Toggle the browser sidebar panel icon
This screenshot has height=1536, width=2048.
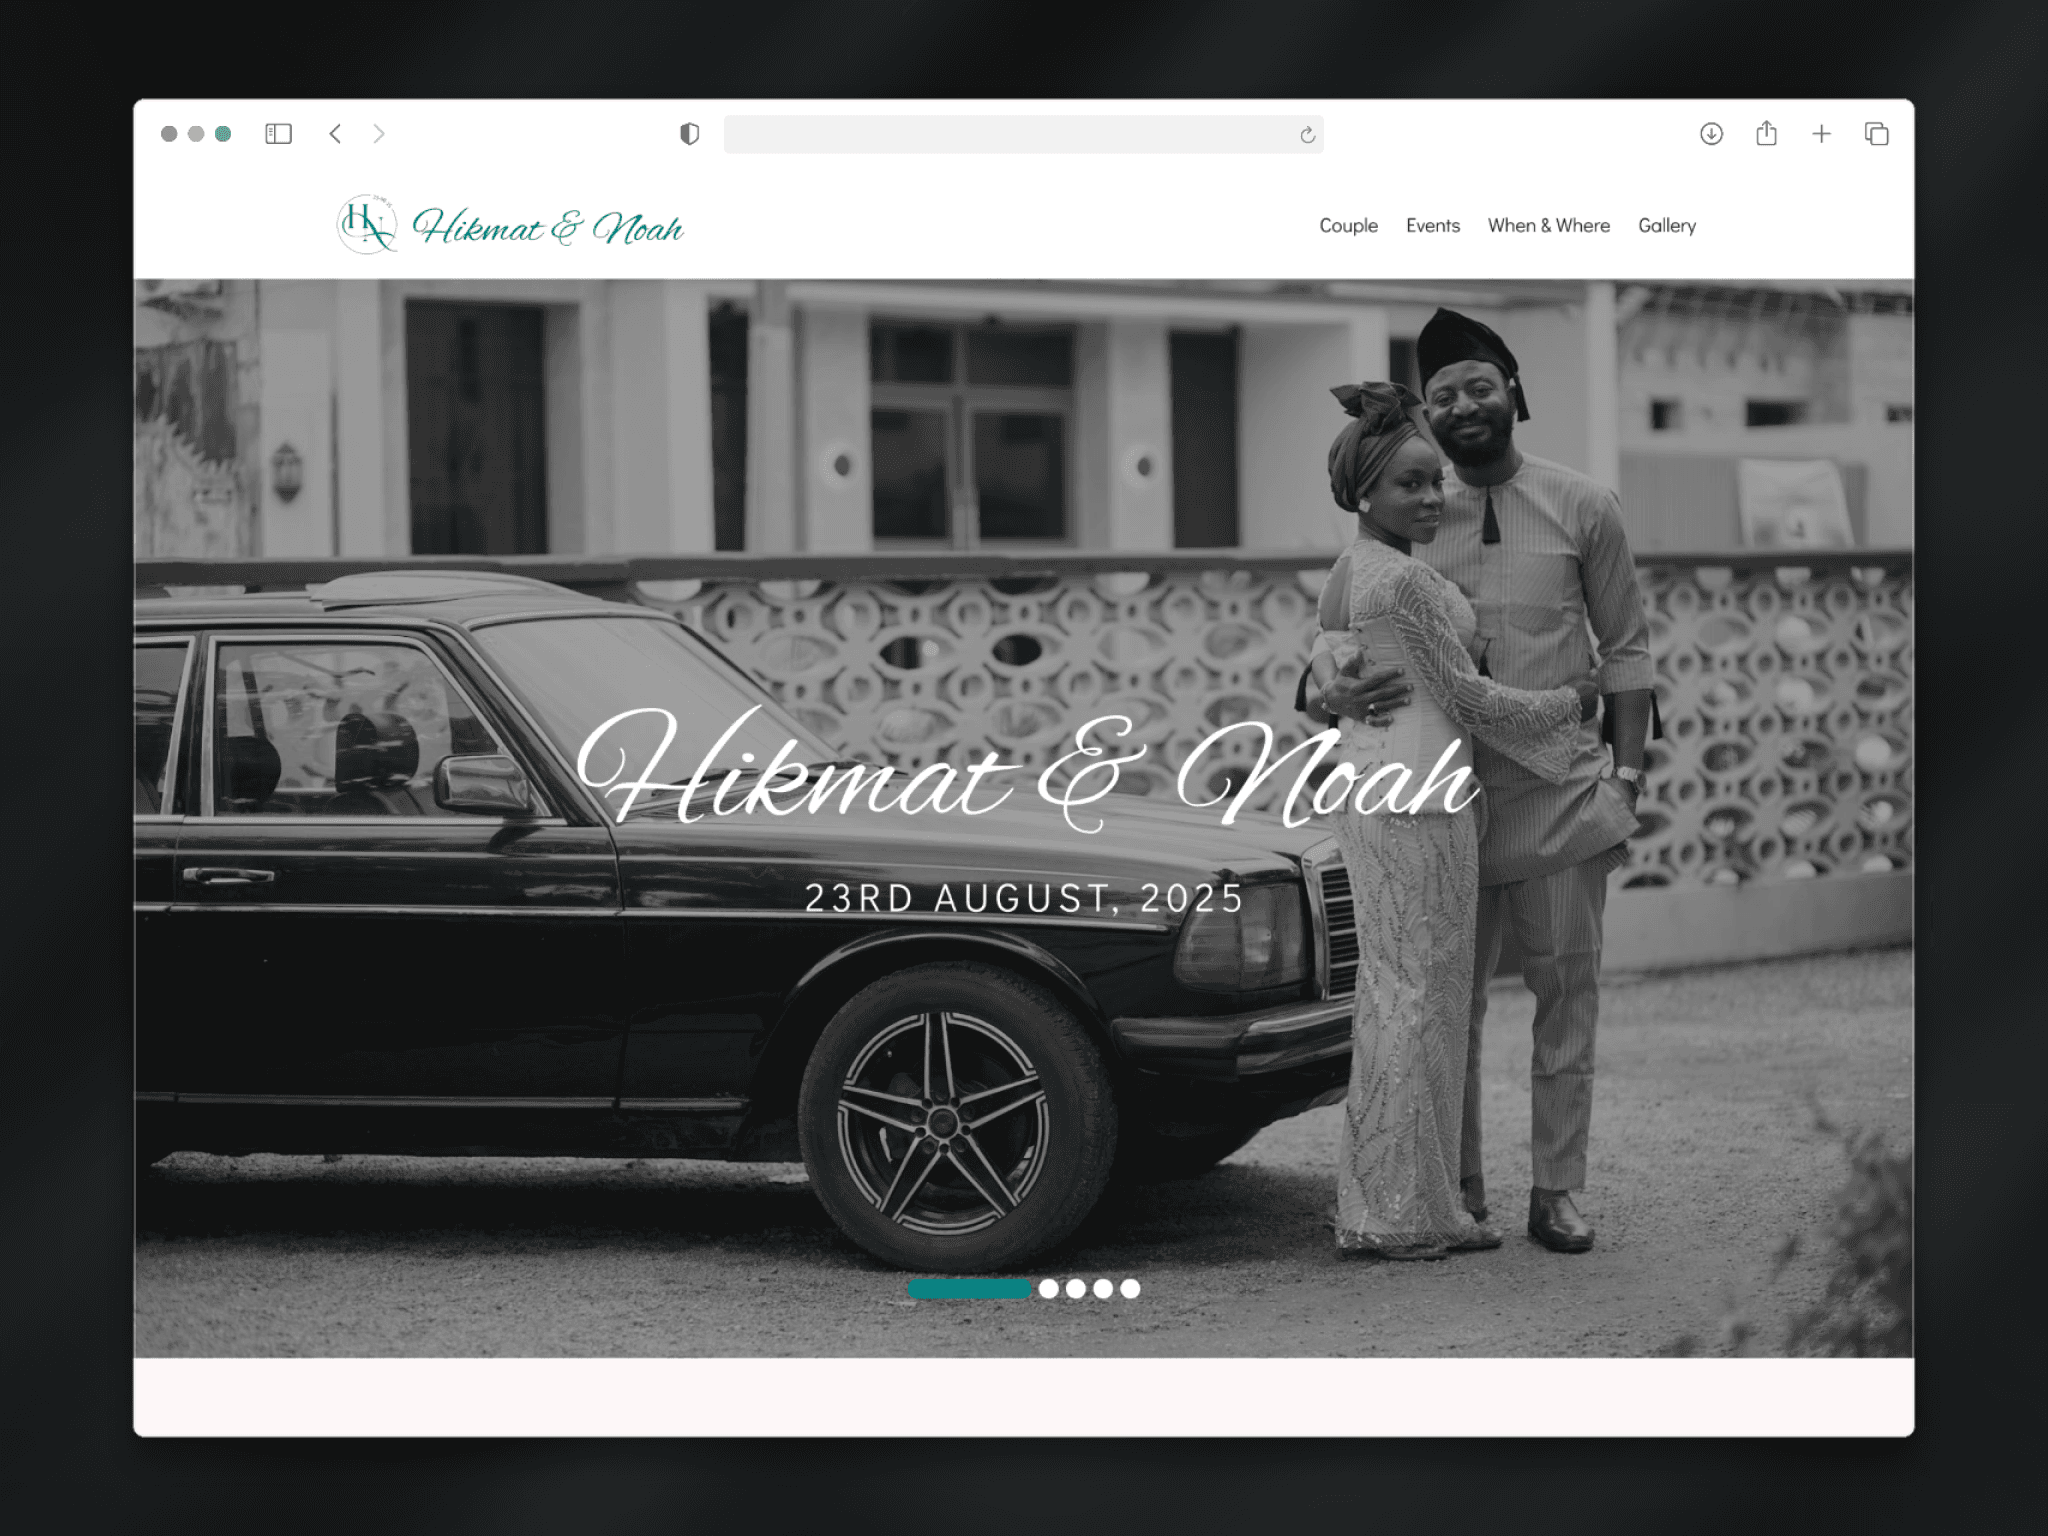pyautogui.click(x=278, y=134)
